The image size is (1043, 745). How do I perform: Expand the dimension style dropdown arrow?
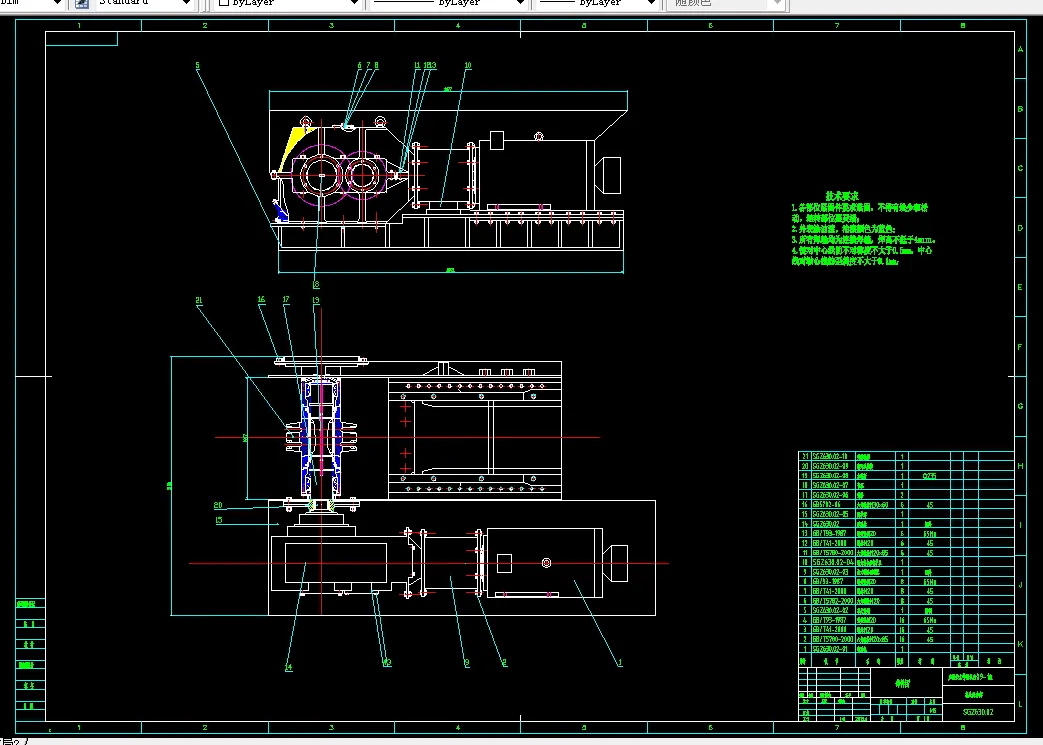pyautogui.click(x=57, y=3)
